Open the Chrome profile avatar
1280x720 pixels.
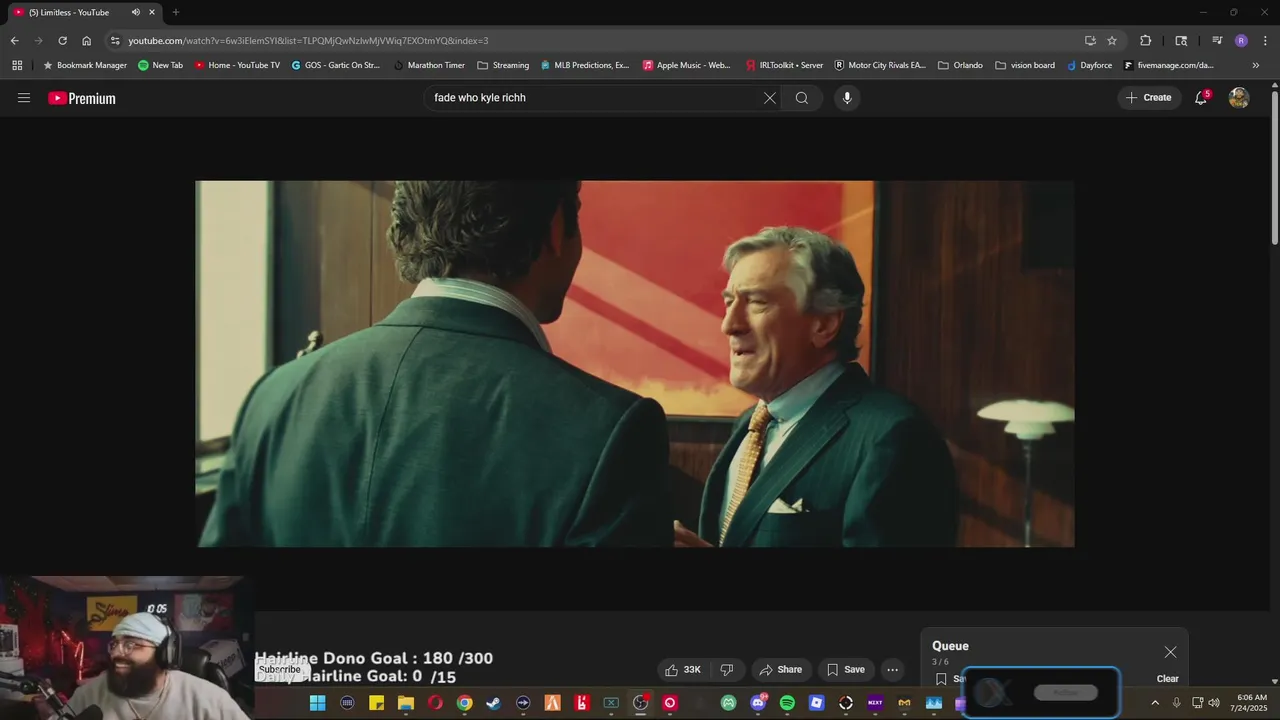point(1241,41)
